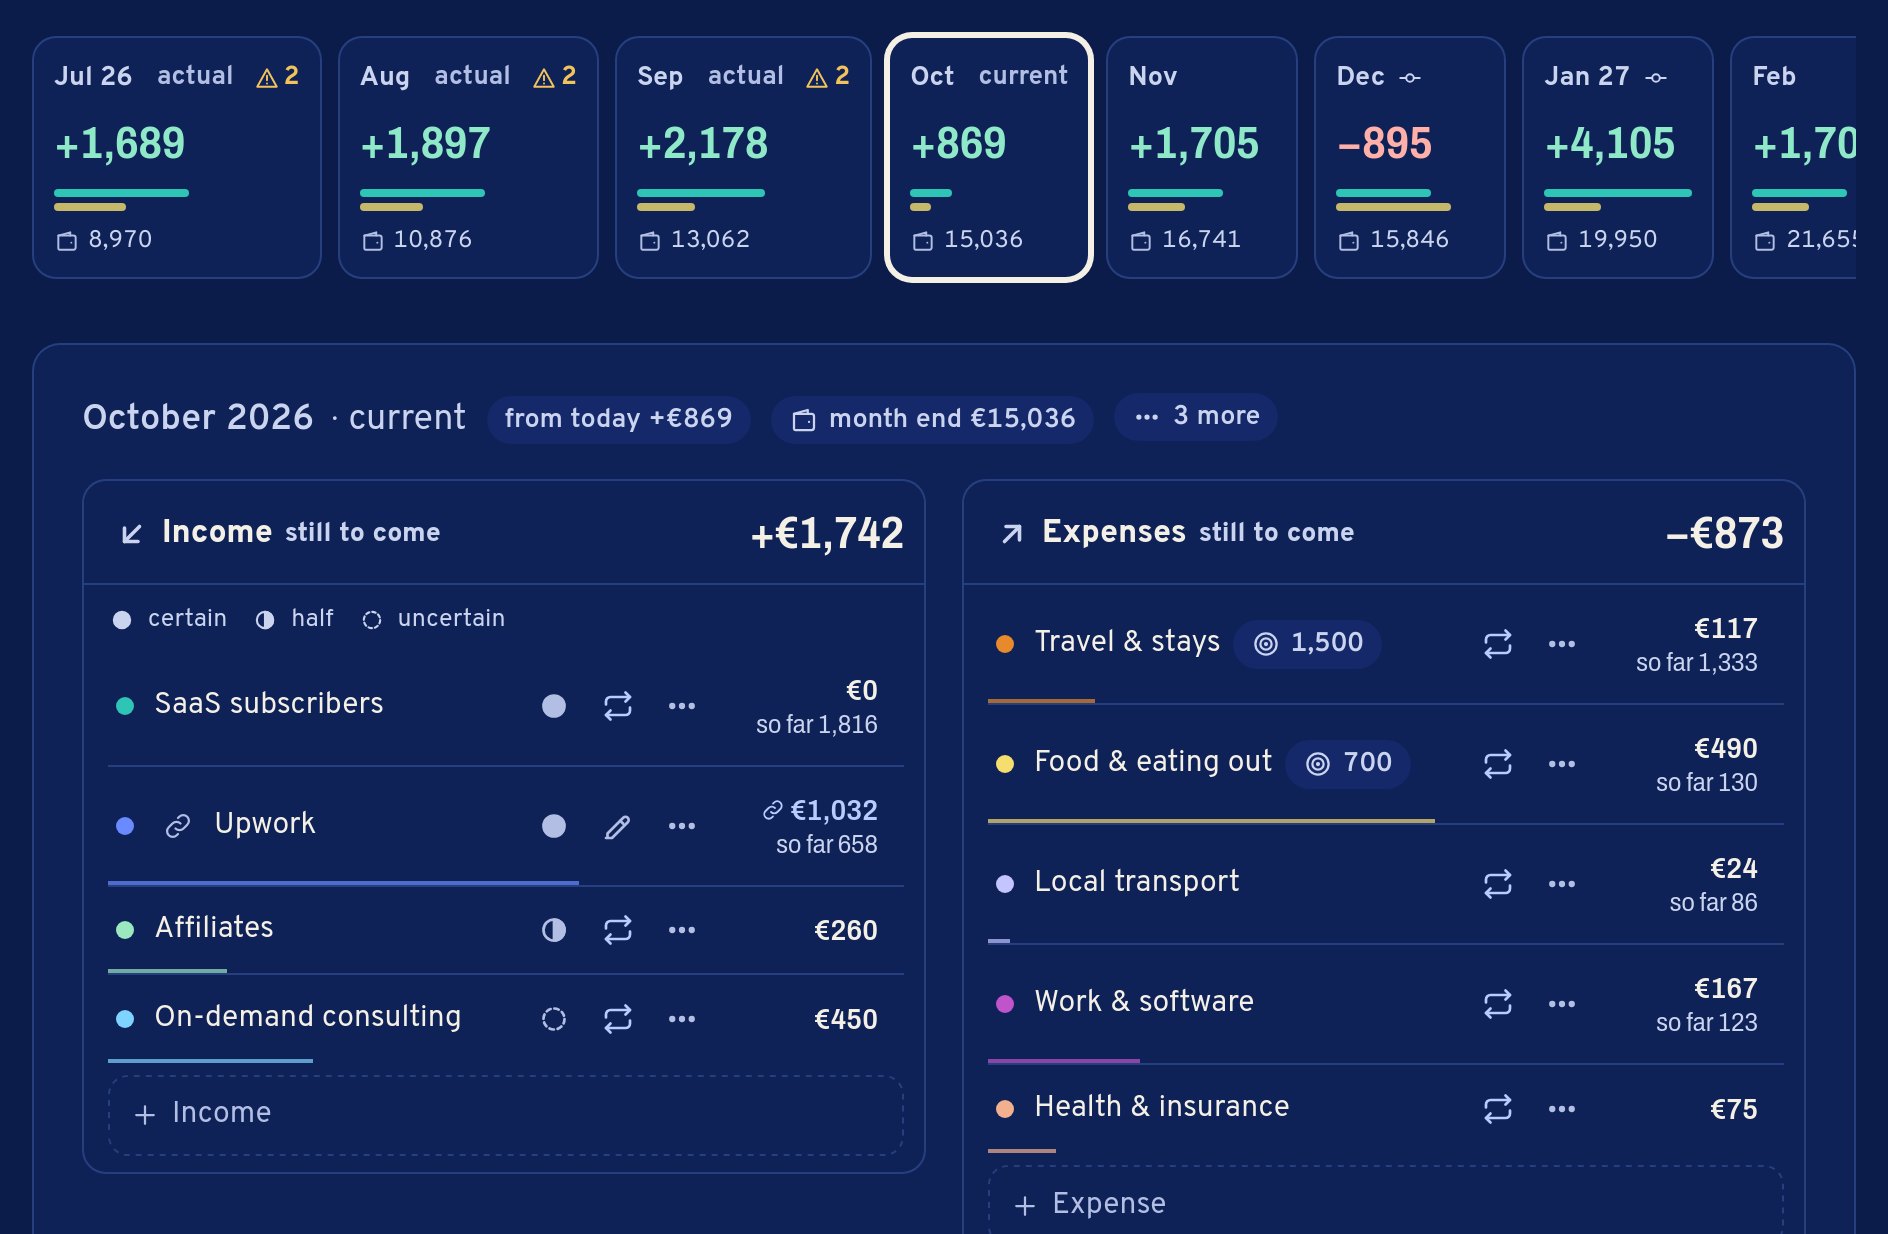The image size is (1888, 1234).
Task: Click the recurring icon for Work & software
Action: [x=1498, y=1004]
